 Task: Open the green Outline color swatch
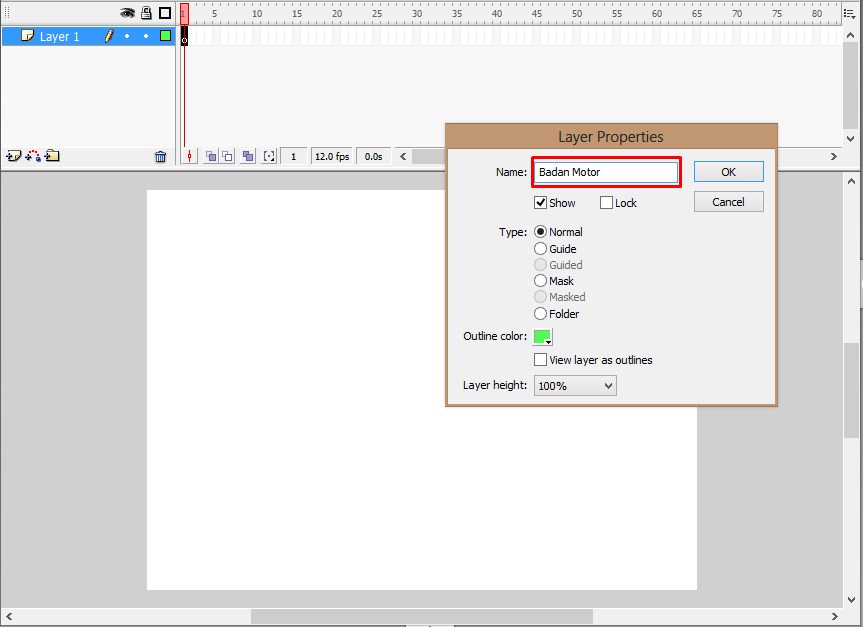pos(542,337)
